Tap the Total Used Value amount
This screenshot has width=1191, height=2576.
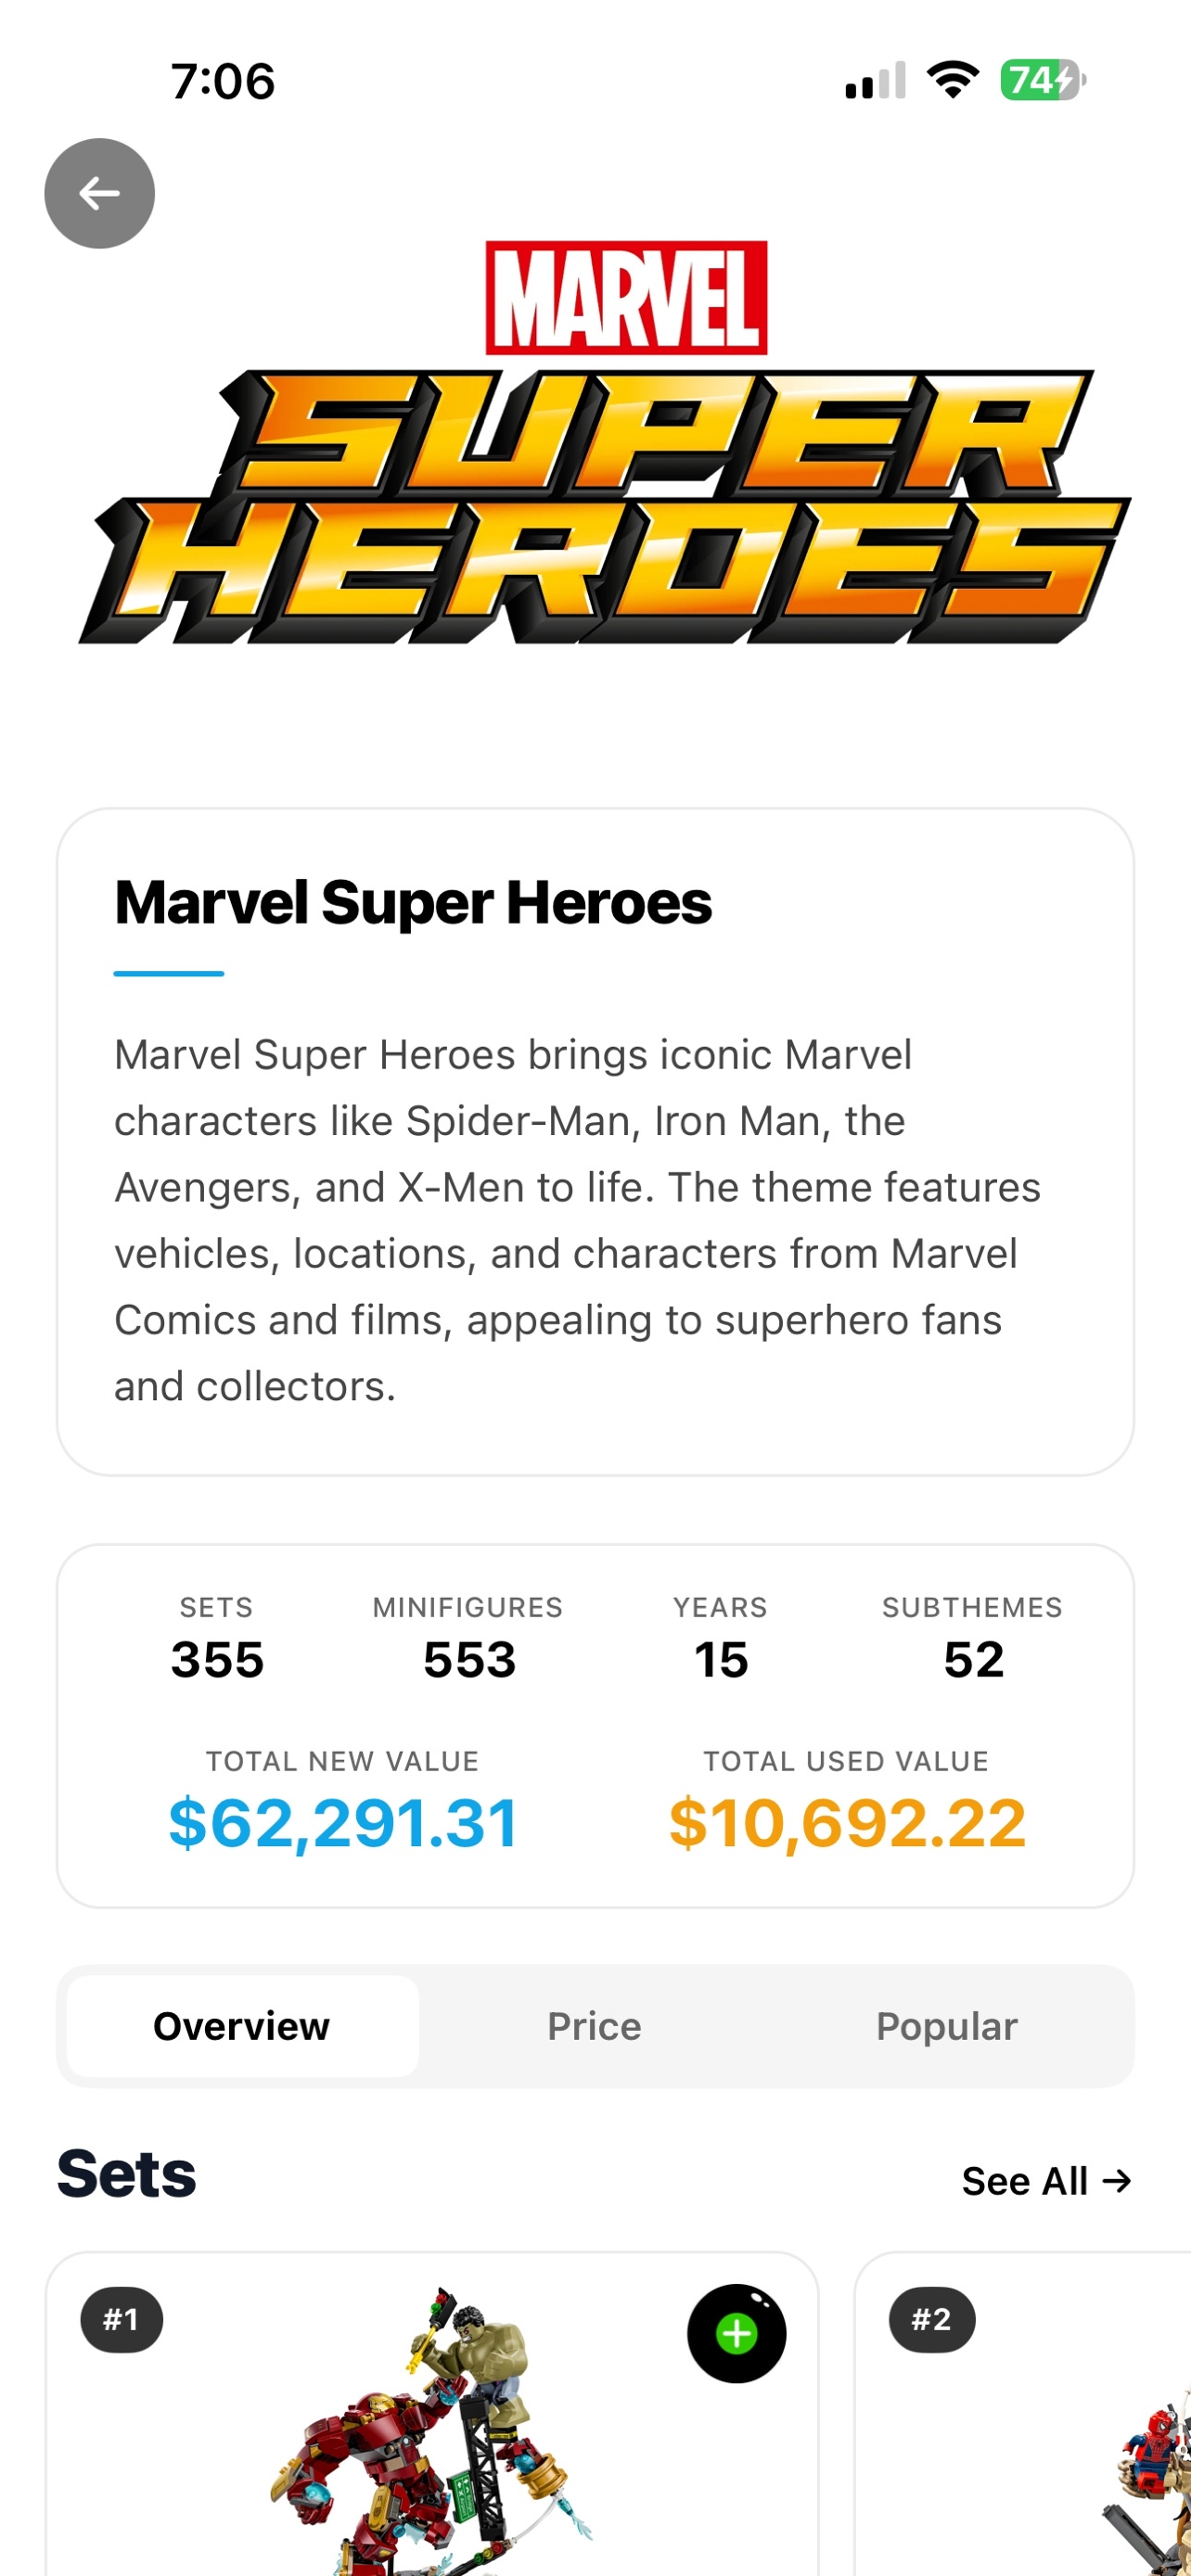click(847, 1822)
